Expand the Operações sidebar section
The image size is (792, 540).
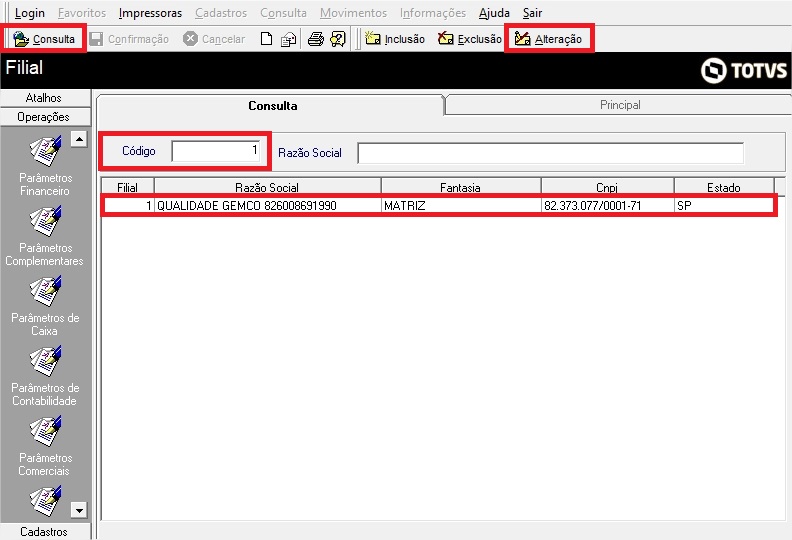click(x=44, y=117)
